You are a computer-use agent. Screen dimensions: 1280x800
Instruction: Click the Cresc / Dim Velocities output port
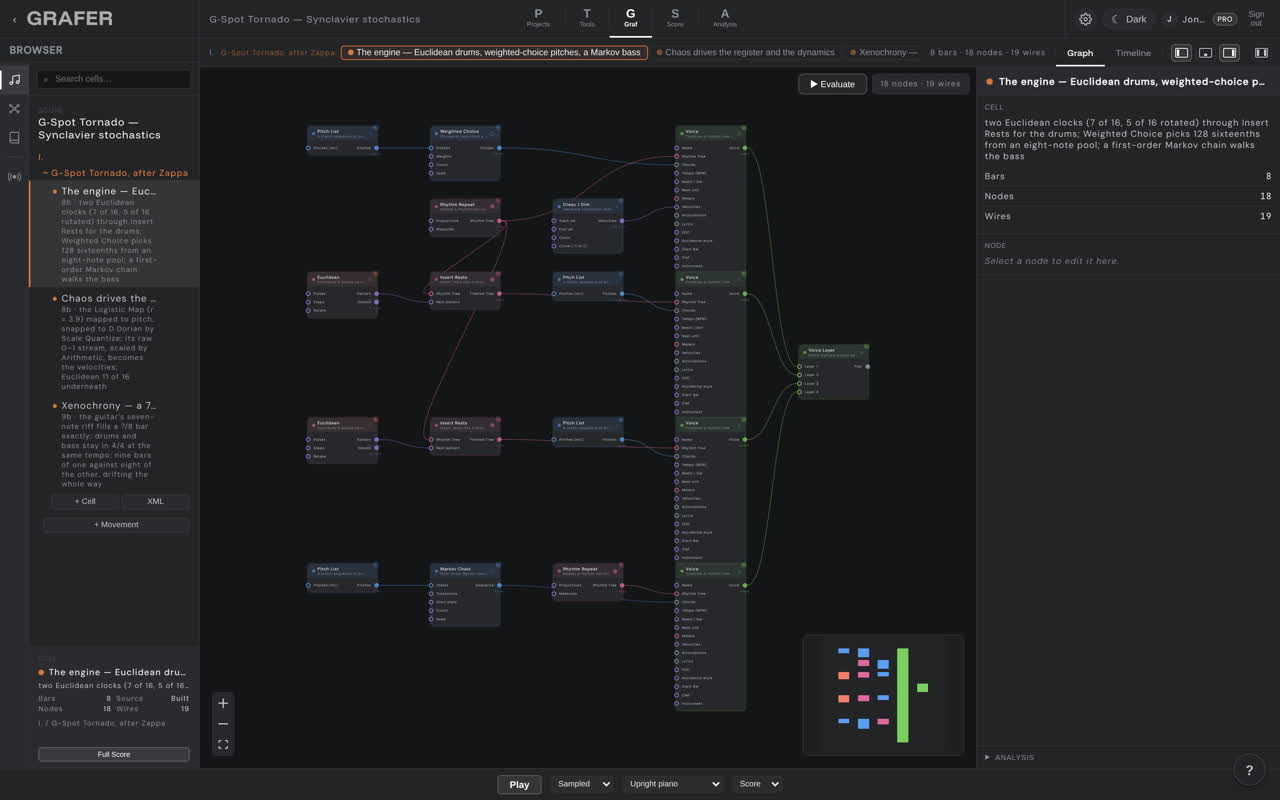pos(622,221)
